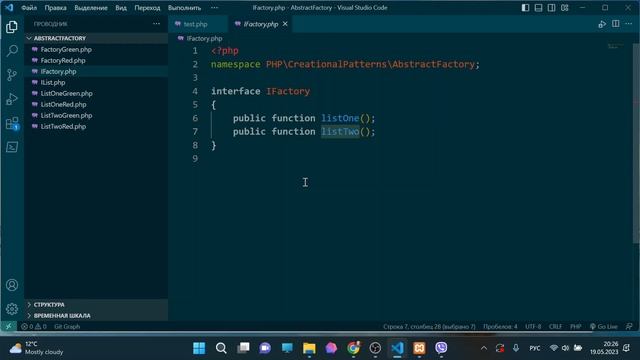Open Source Control view
640x360 pixels.
point(12,75)
